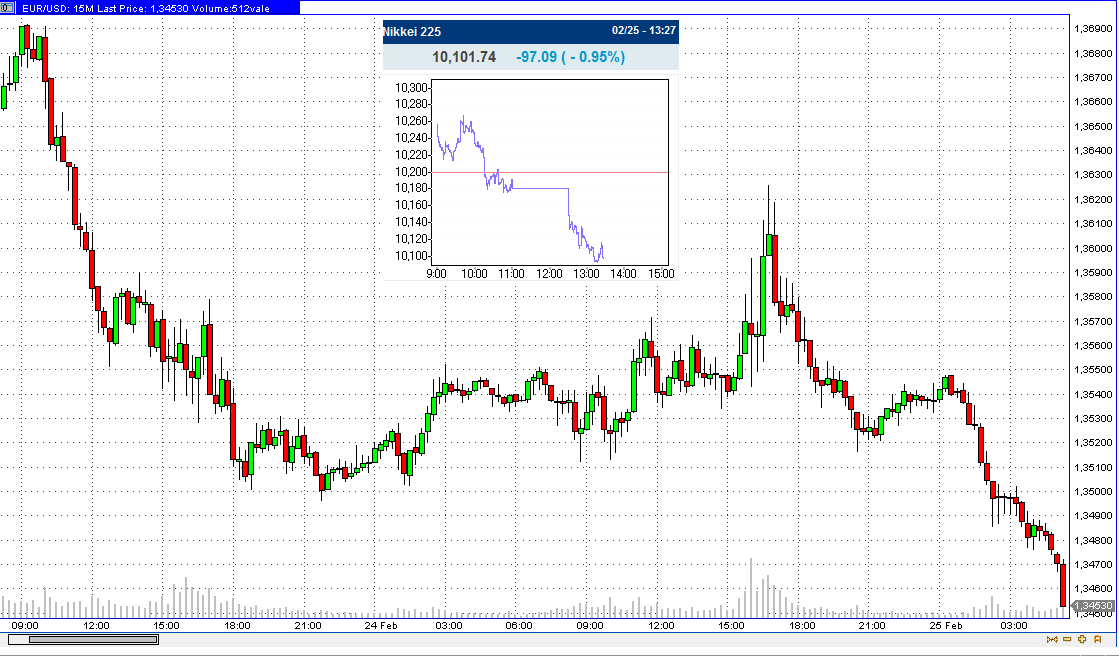This screenshot has height=656, width=1119.
Task: Click the 25 Feb date label on time axis
Action: [946, 625]
